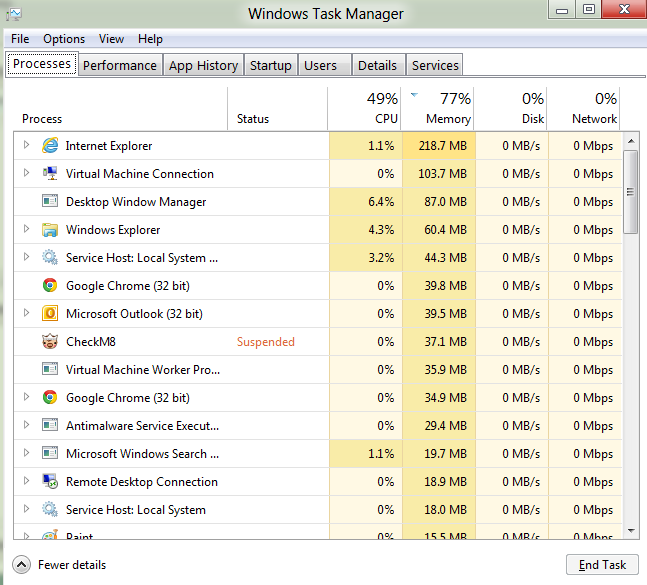The image size is (647, 585).
Task: Click the Fewer details link text
Action: pyautogui.click(x=72, y=564)
